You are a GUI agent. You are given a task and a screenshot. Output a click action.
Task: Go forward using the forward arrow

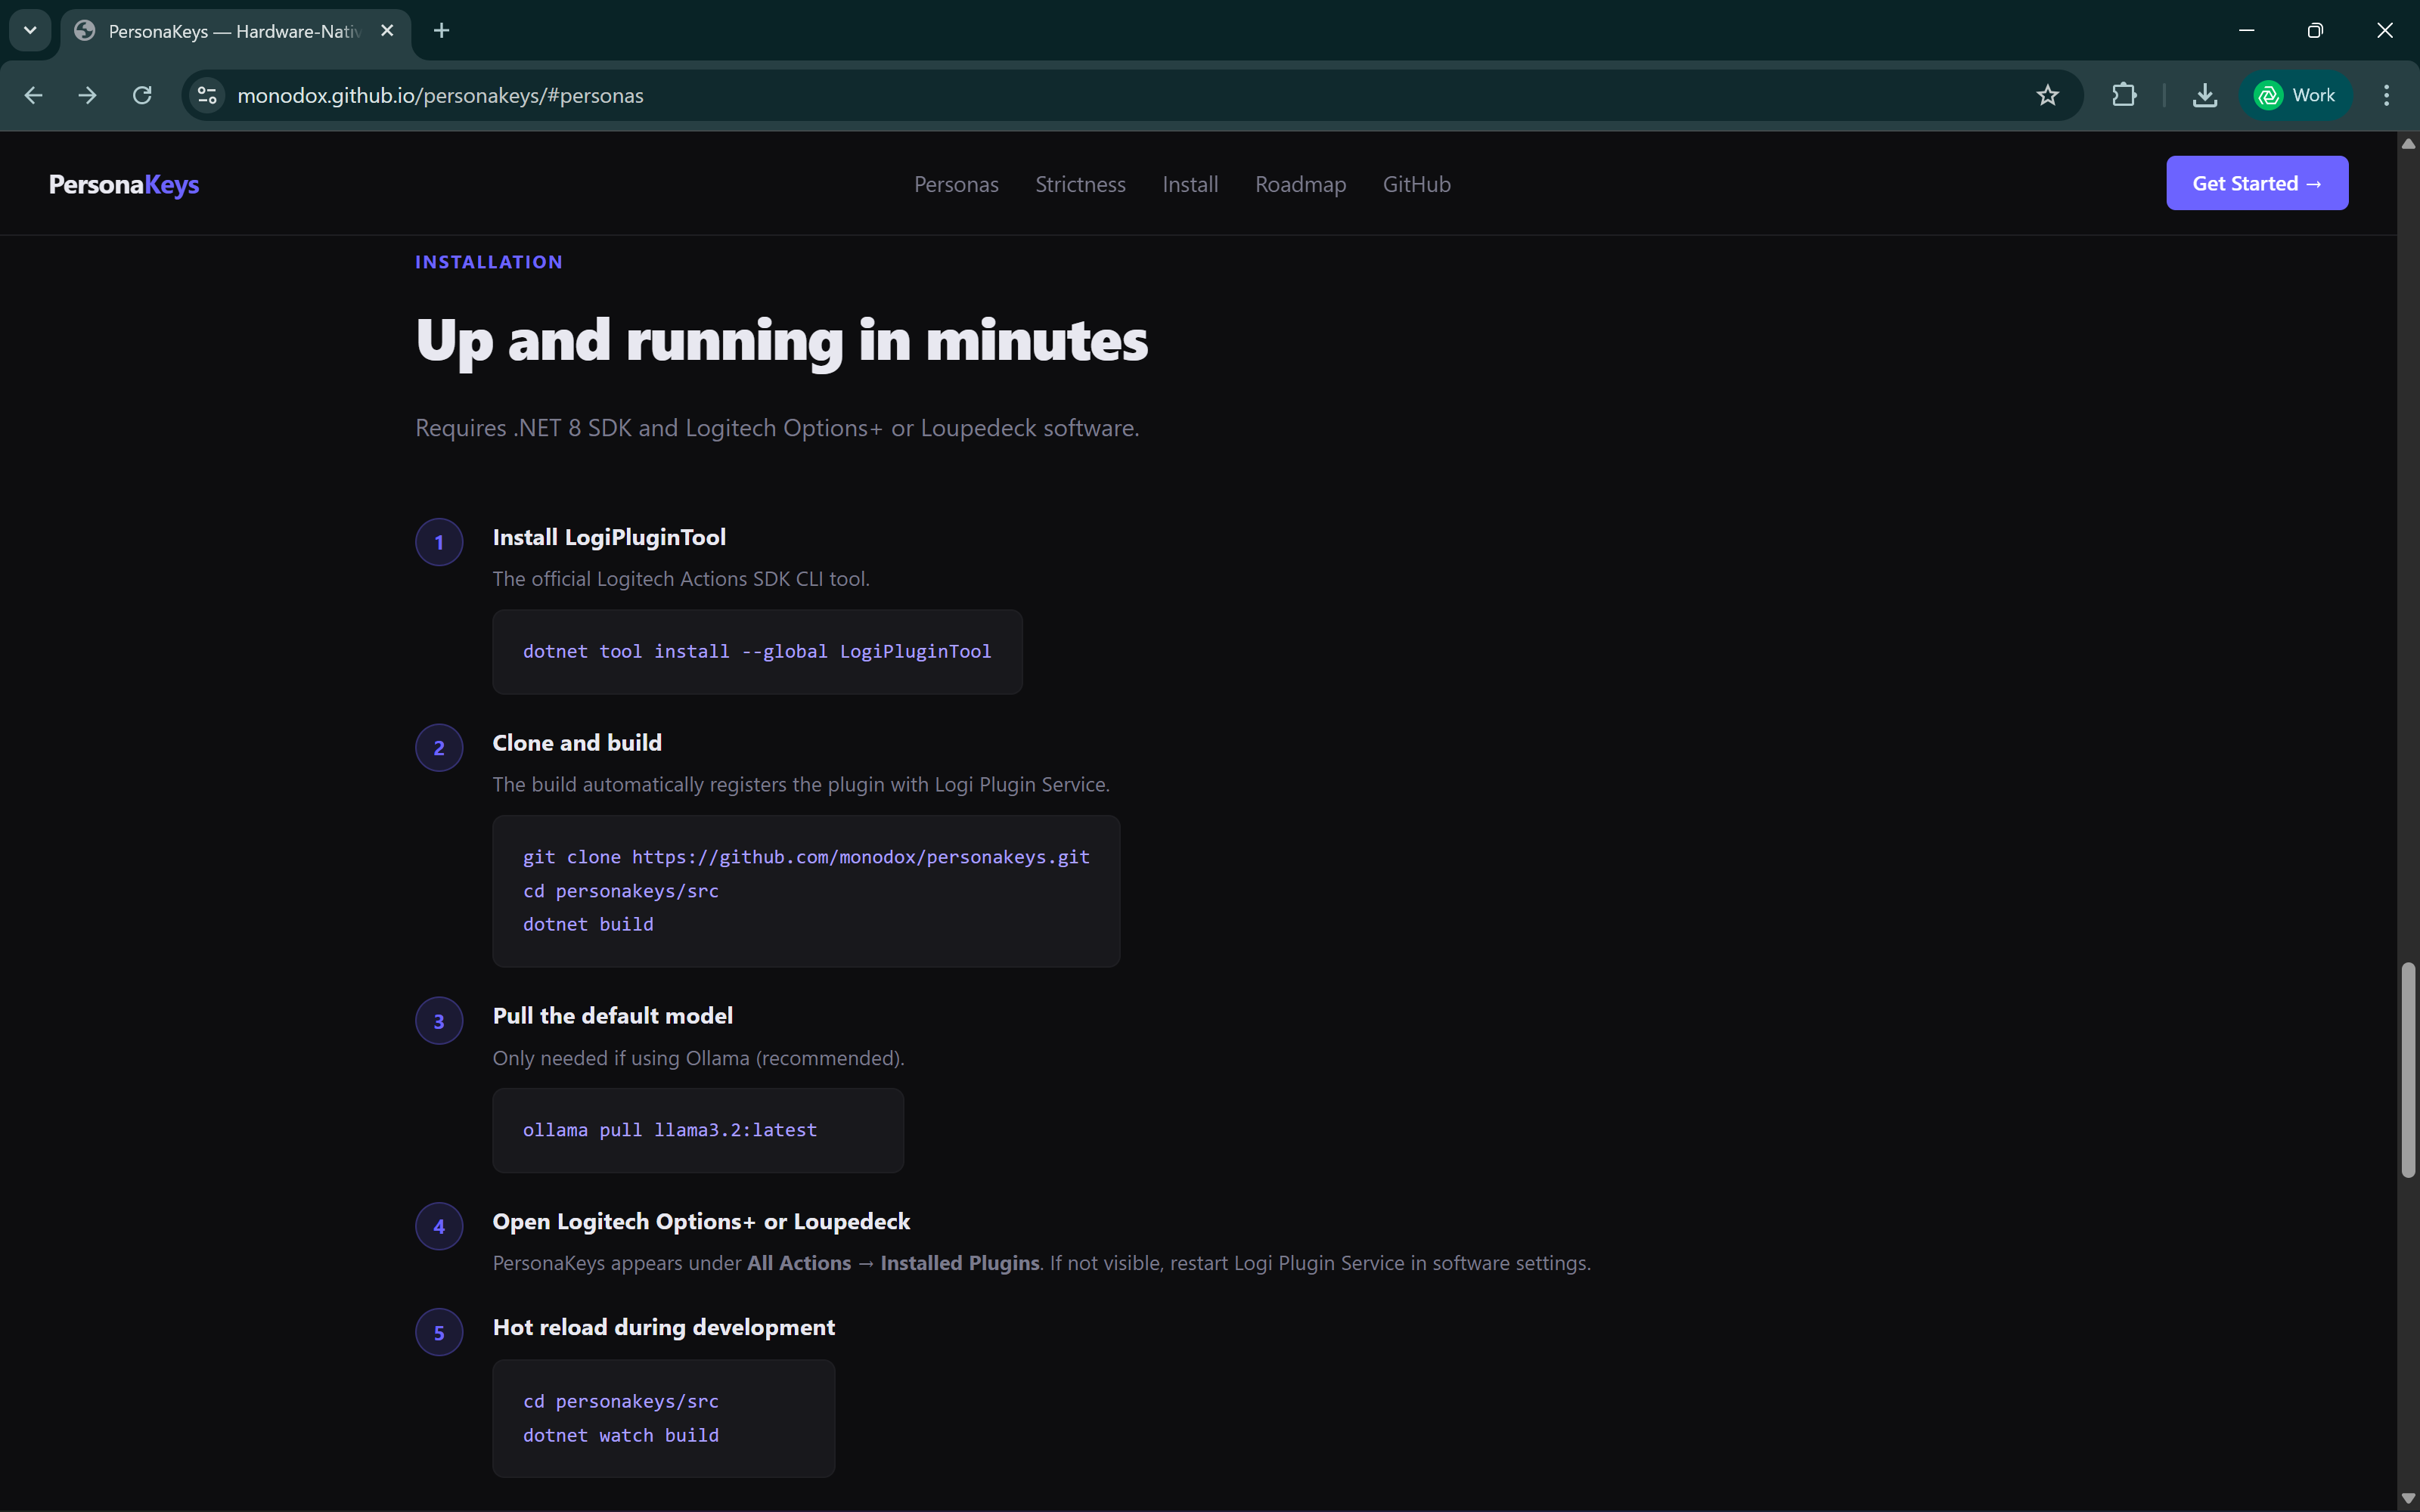(88, 95)
